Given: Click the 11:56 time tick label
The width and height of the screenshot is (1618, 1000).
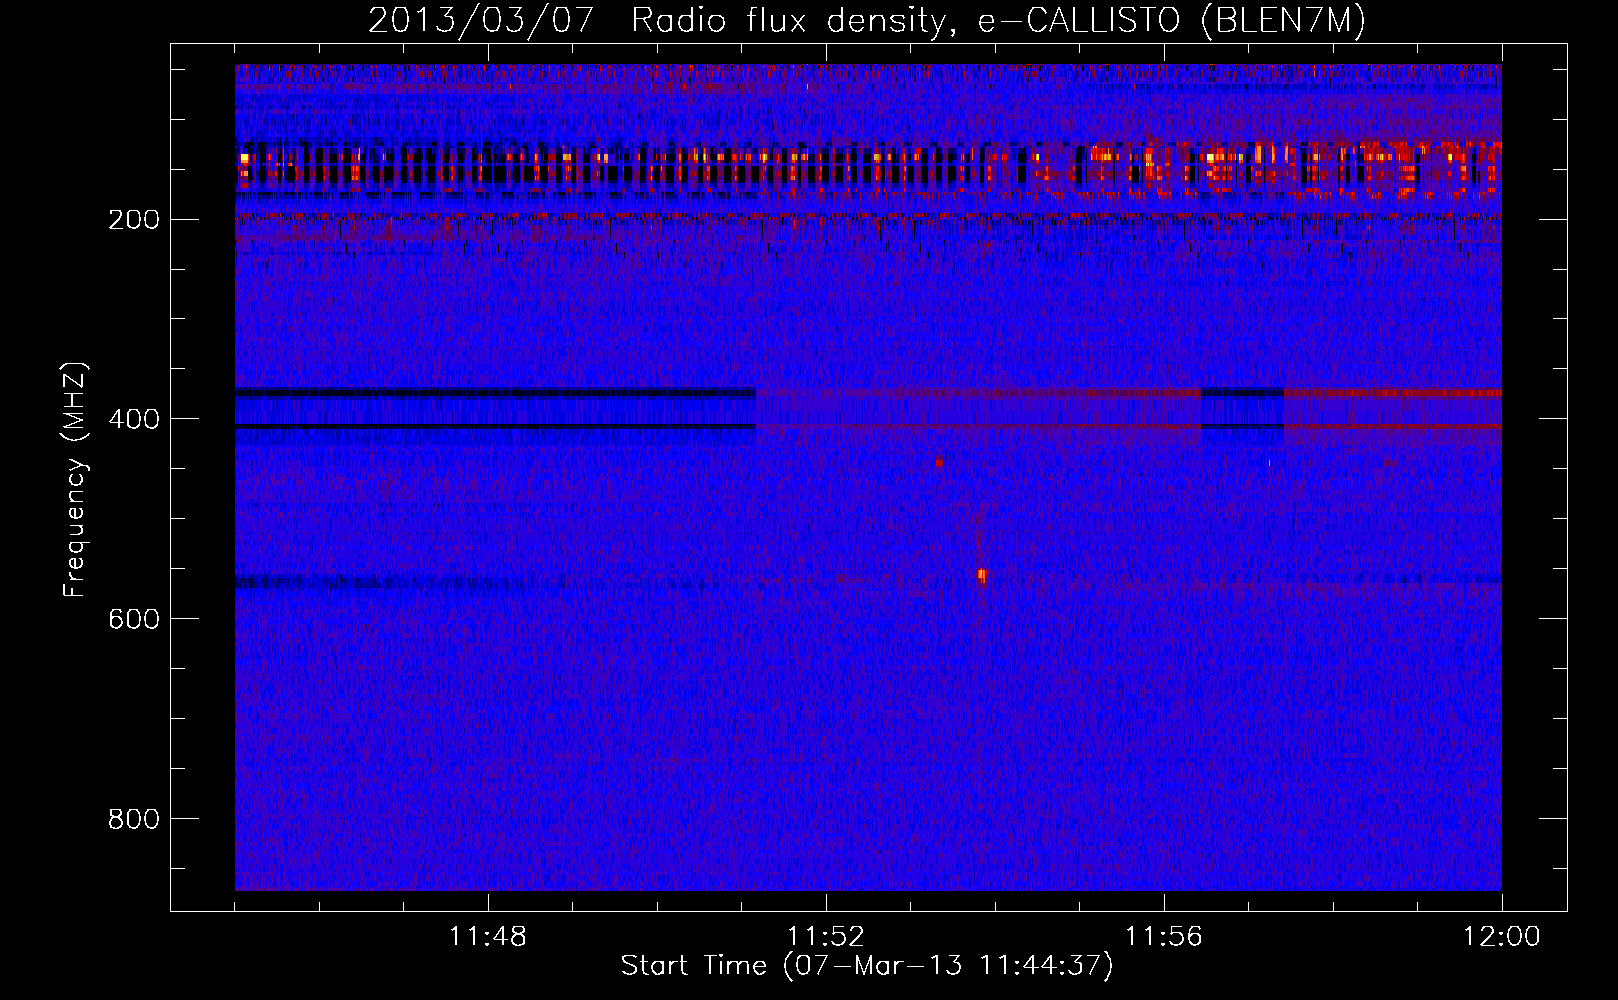Looking at the screenshot, I should pos(1164,937).
